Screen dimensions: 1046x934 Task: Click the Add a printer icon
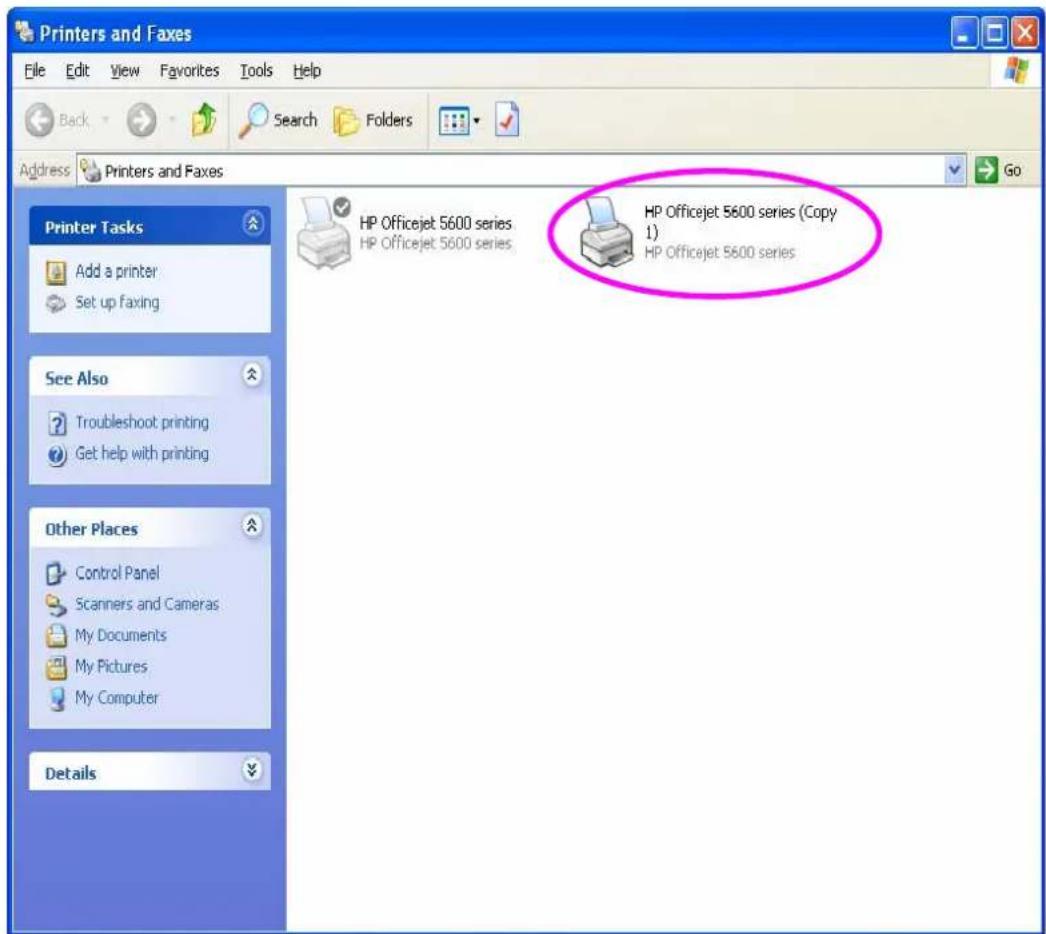click(x=56, y=273)
